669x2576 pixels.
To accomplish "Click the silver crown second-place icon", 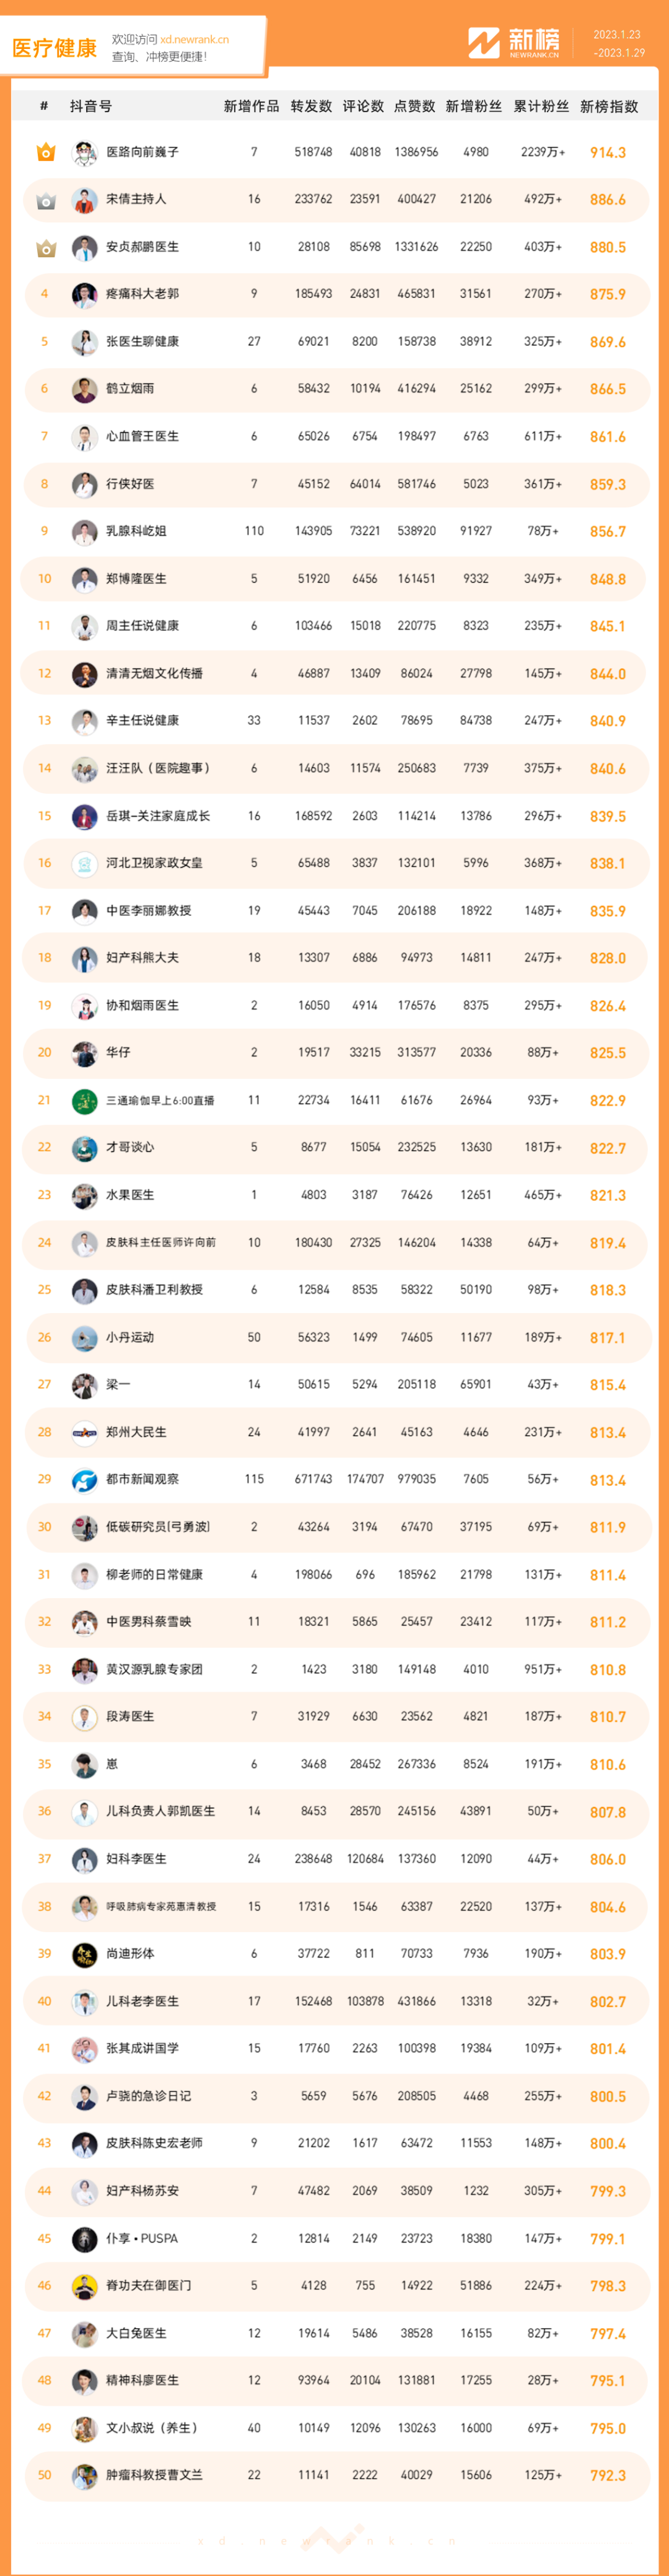I will pos(45,200).
